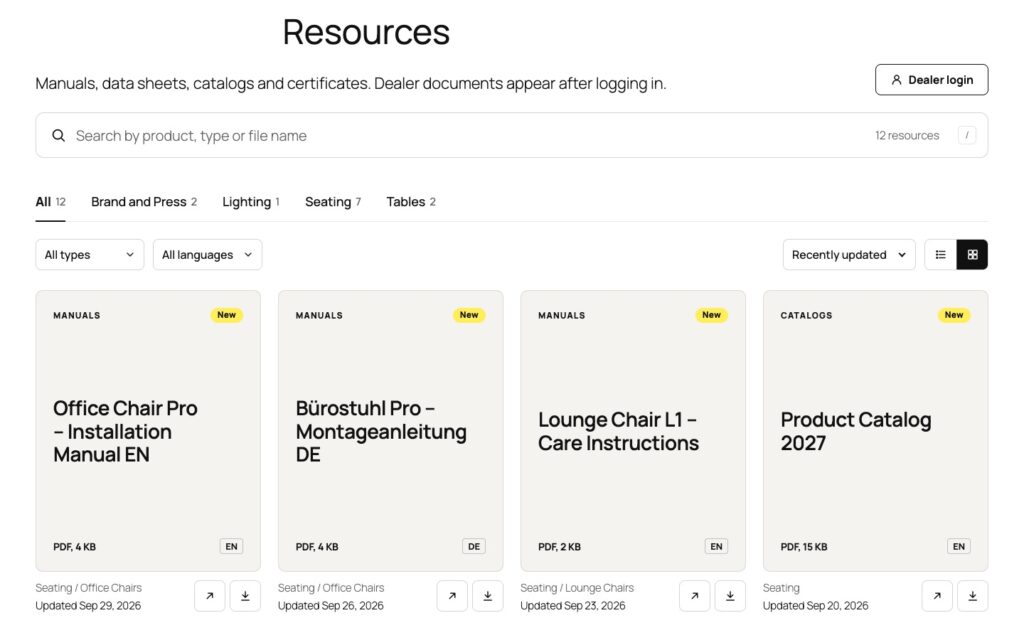Click 'Seating / Lounge Chairs' category text
1024x640 pixels.
577,588
